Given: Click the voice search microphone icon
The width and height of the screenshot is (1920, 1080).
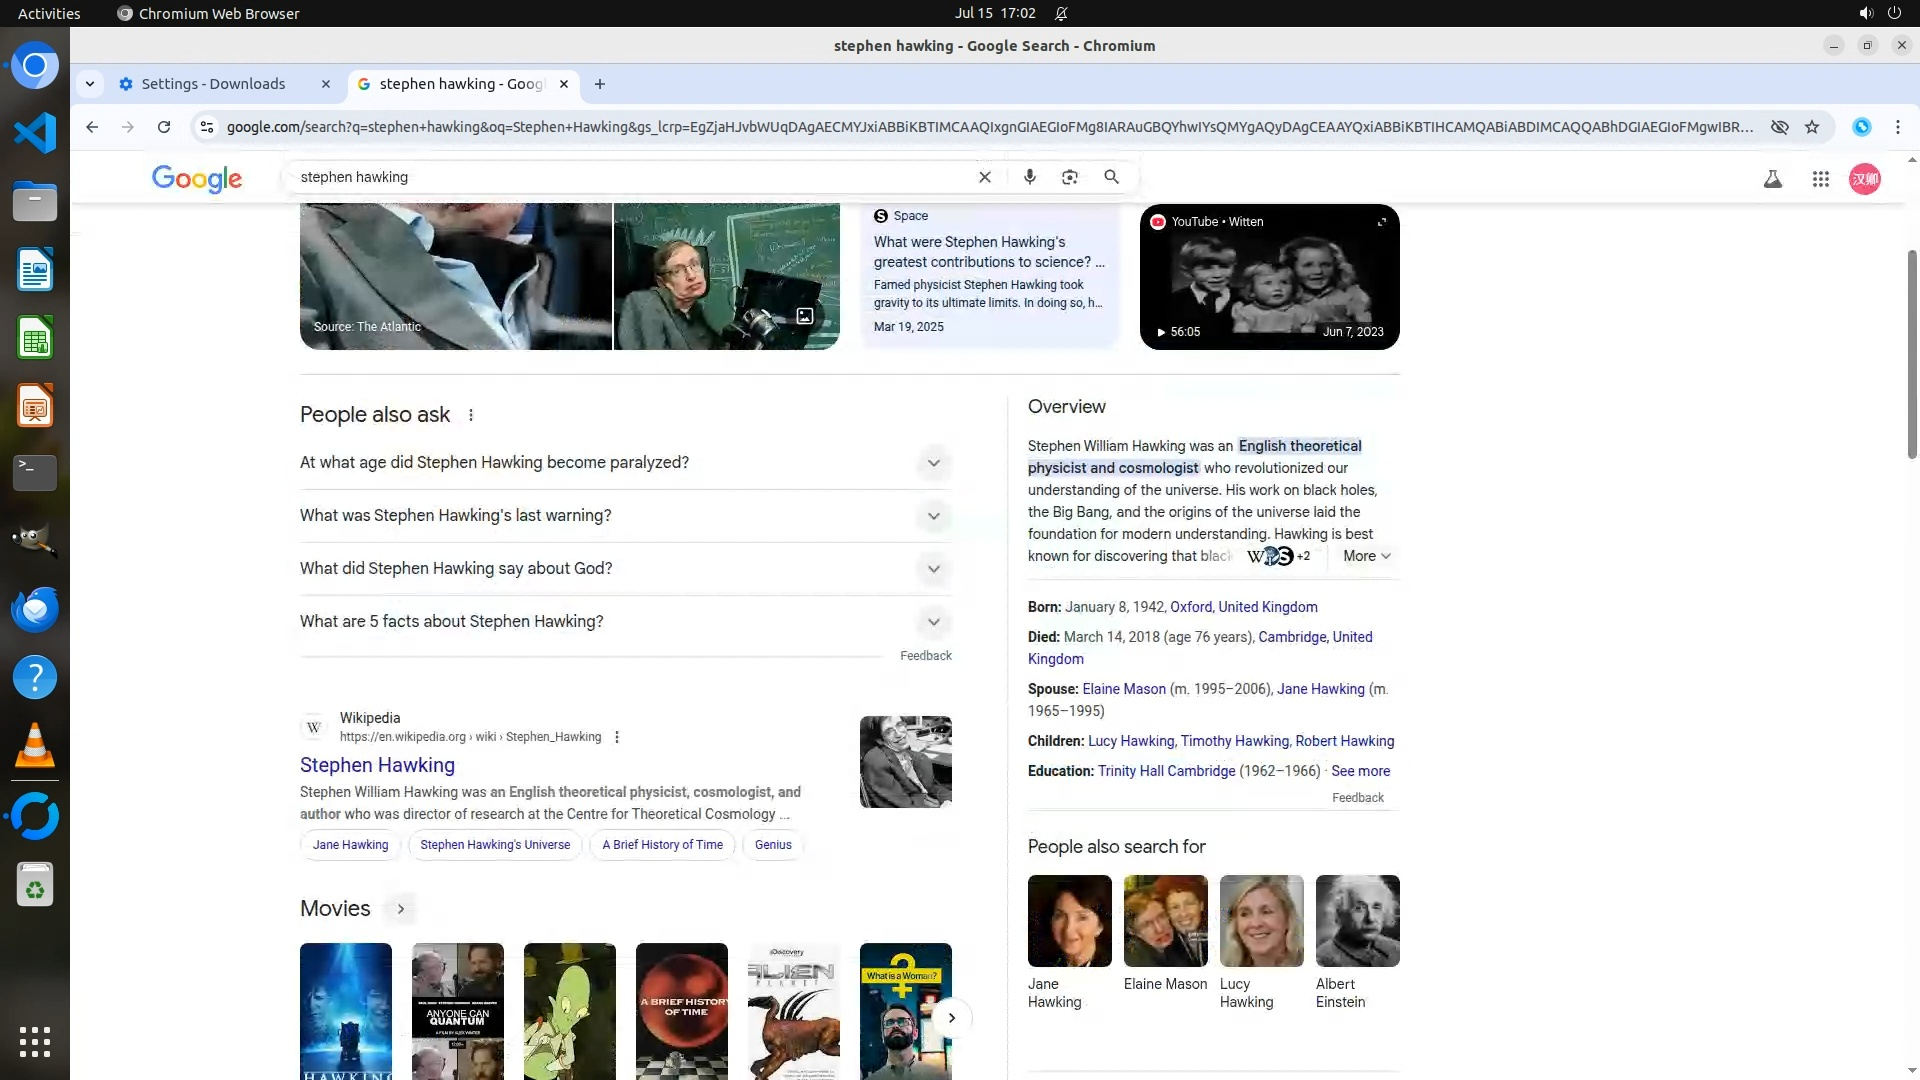Looking at the screenshot, I should (1029, 177).
